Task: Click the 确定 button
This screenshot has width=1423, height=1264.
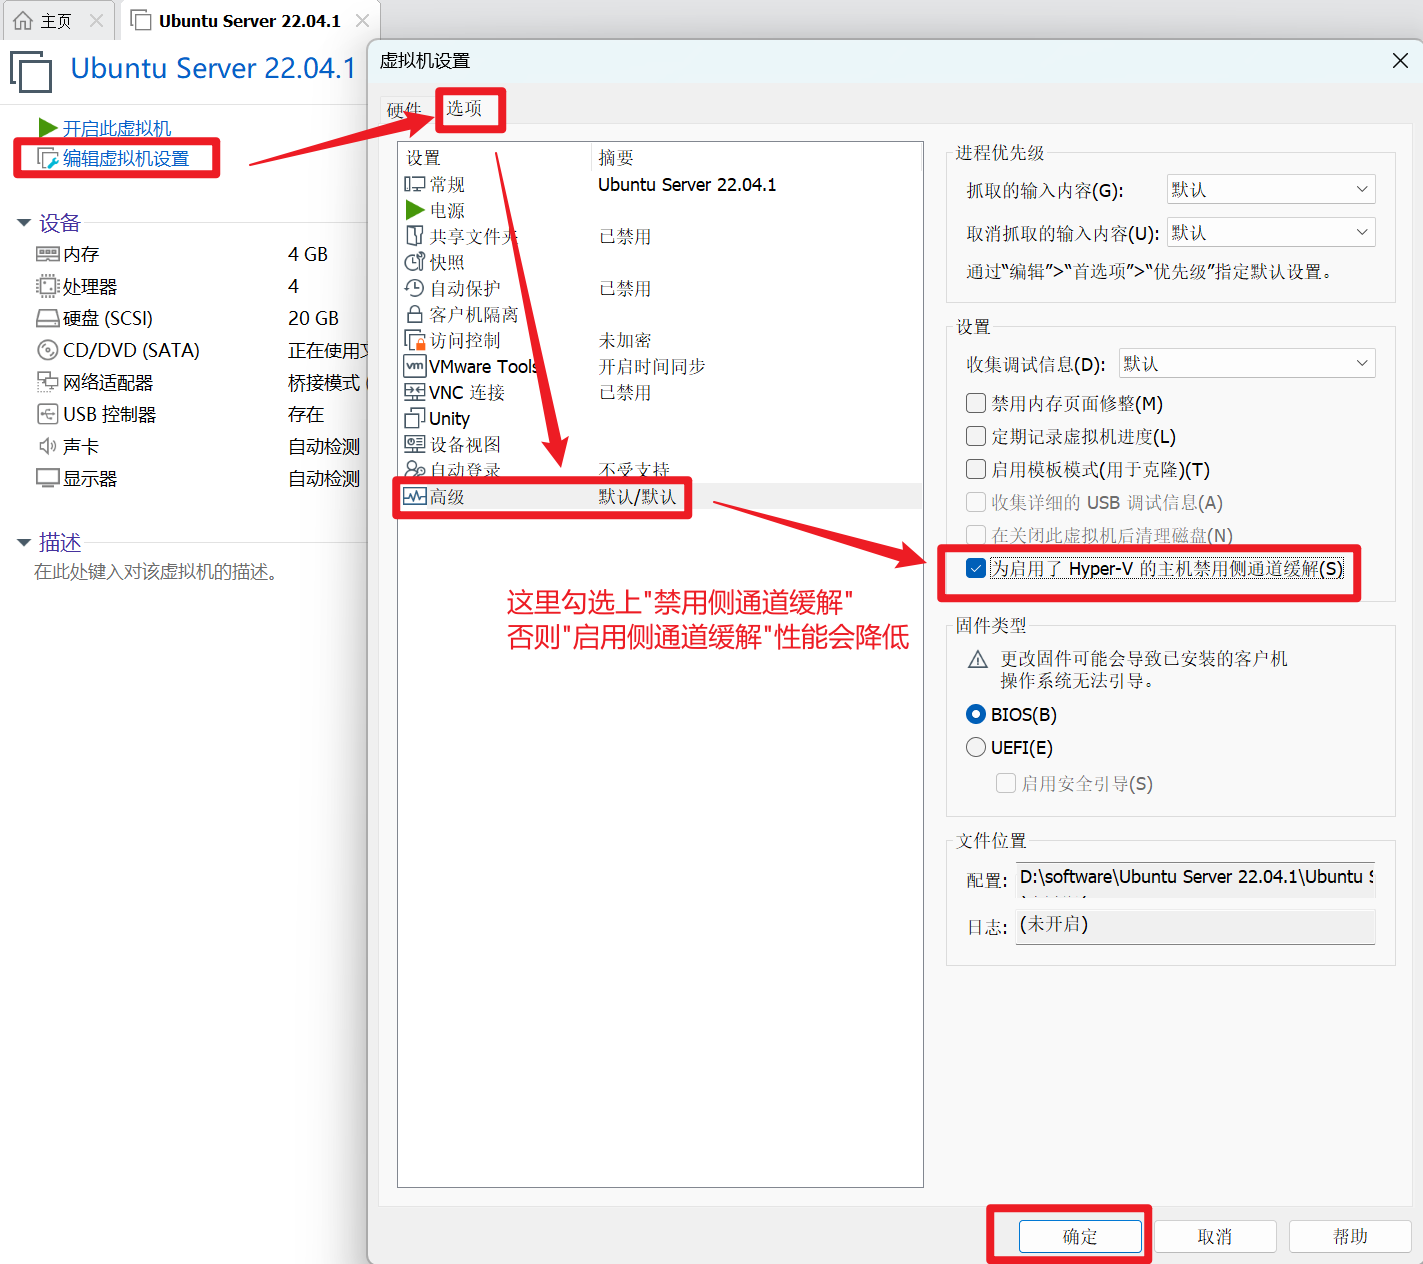Action: (1080, 1236)
